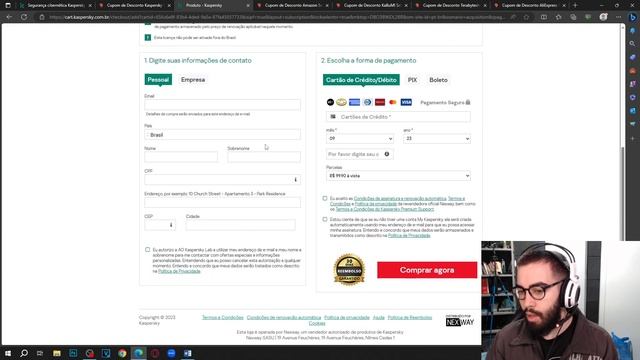The image size is (640, 360).
Task: Click the 30-day Reembolso Garantido badge
Action: point(349,269)
